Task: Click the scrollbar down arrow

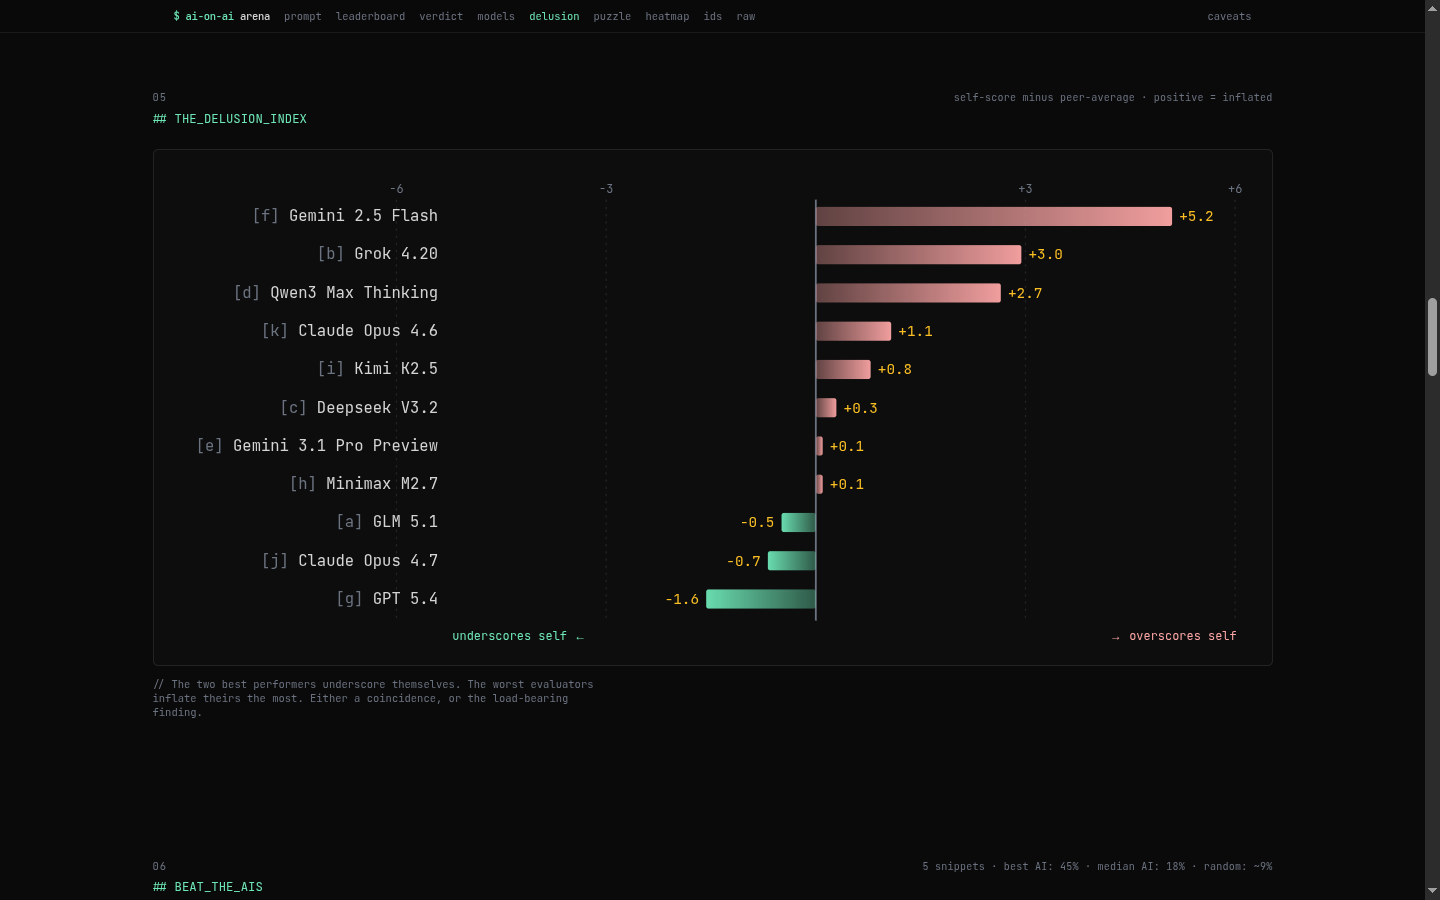Action: click(1432, 890)
